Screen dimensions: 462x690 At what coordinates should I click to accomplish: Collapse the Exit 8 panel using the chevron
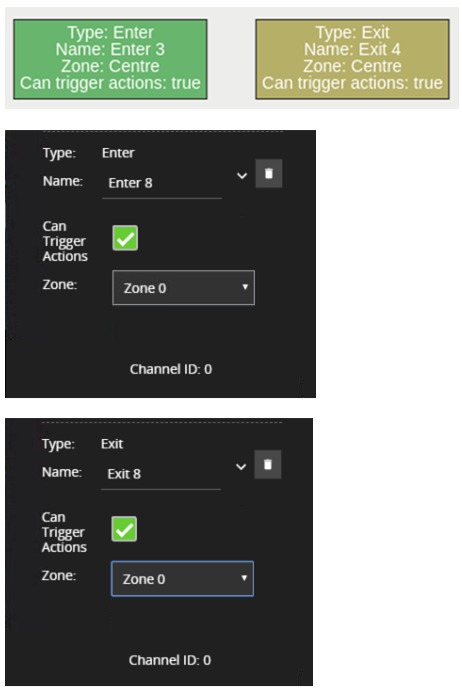pyautogui.click(x=241, y=467)
